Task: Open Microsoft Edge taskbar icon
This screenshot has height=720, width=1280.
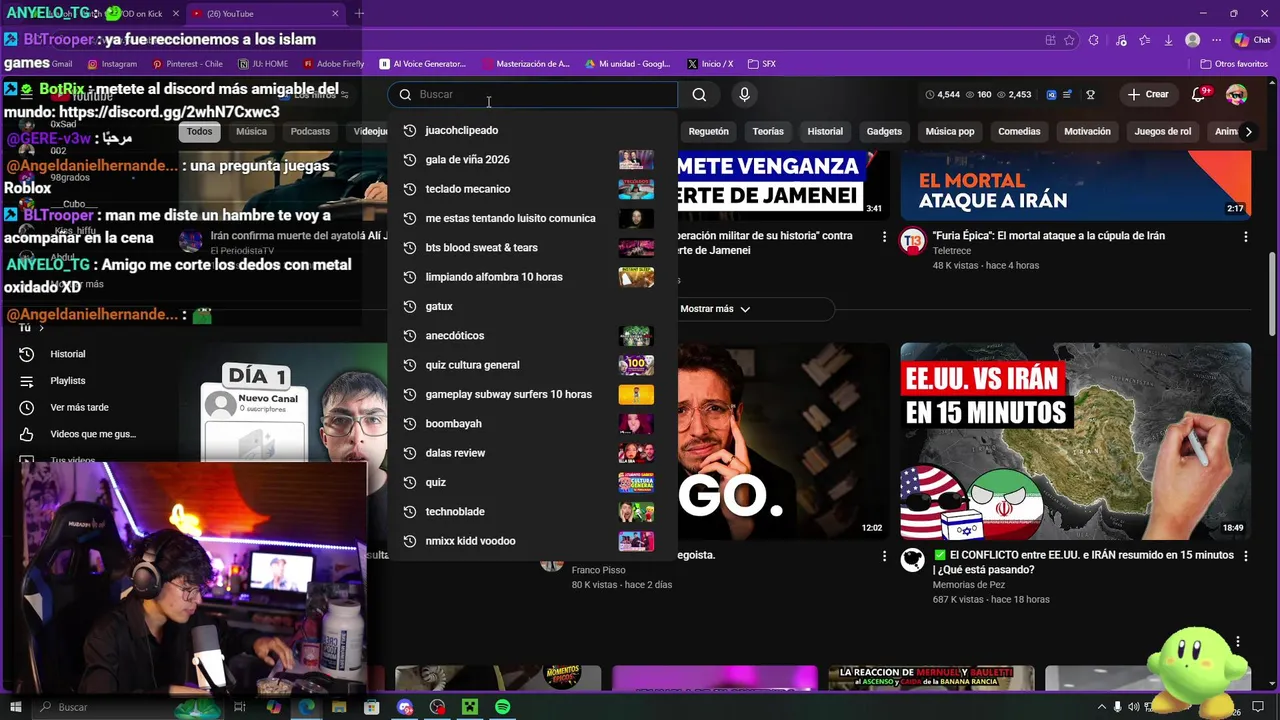Action: (306, 707)
